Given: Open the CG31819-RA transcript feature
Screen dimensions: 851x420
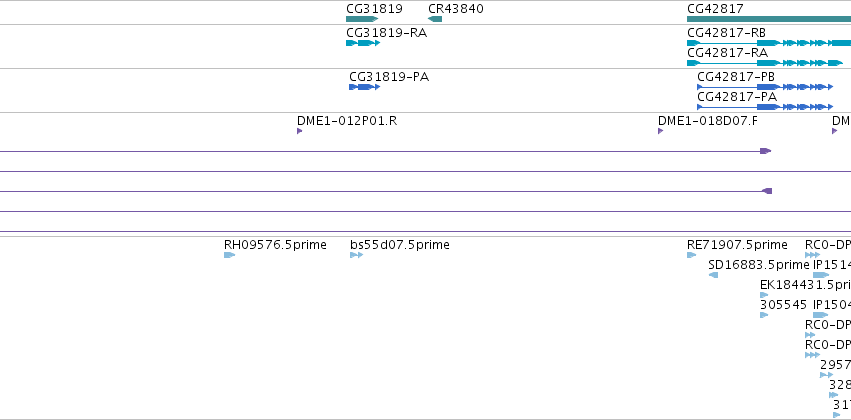Looking at the screenshot, I should click(363, 43).
